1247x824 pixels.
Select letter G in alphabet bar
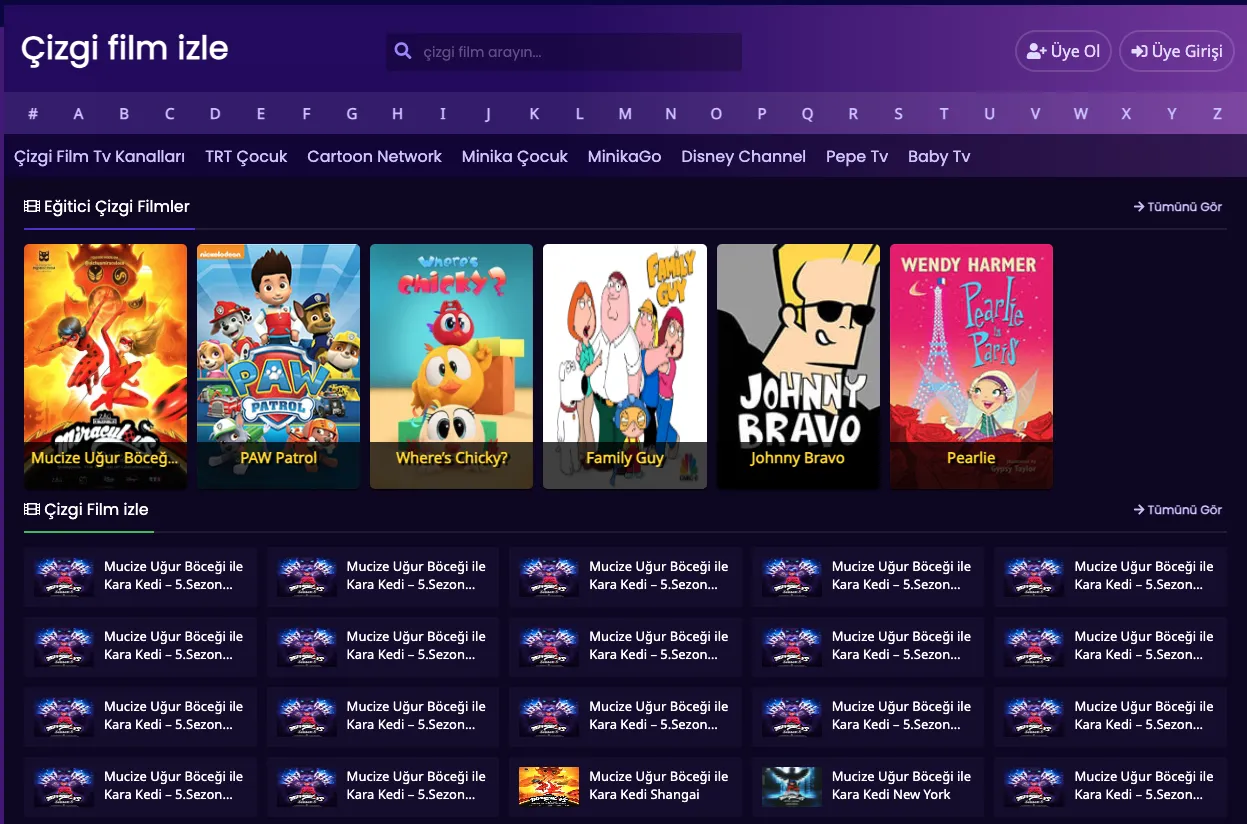click(352, 114)
